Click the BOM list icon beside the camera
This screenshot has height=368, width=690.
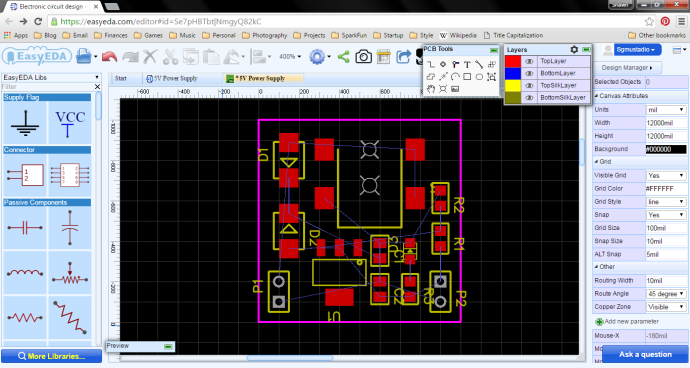(x=384, y=57)
